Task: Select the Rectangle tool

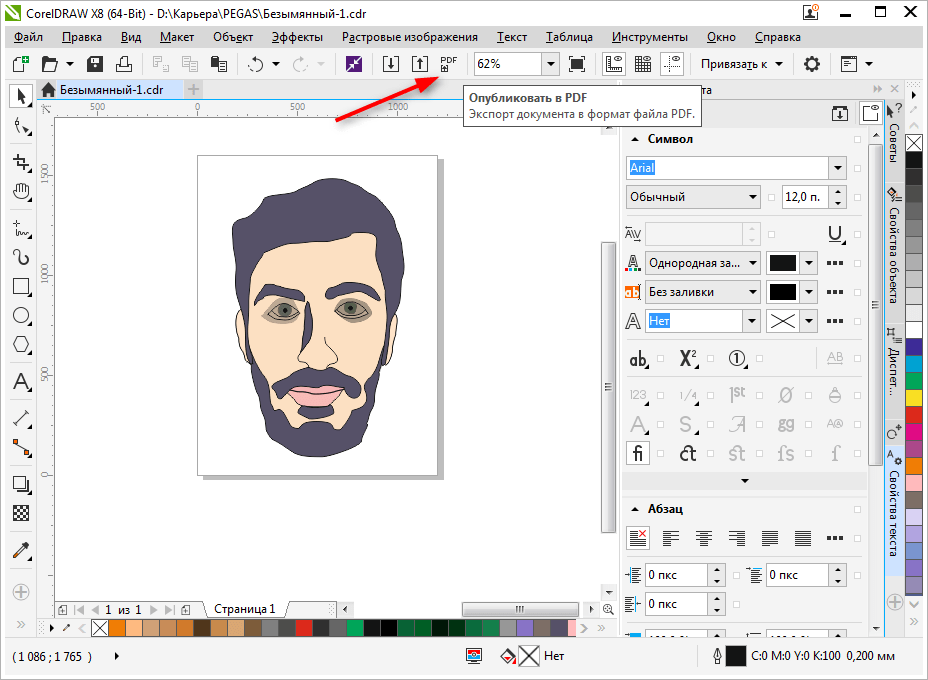Action: (20, 286)
